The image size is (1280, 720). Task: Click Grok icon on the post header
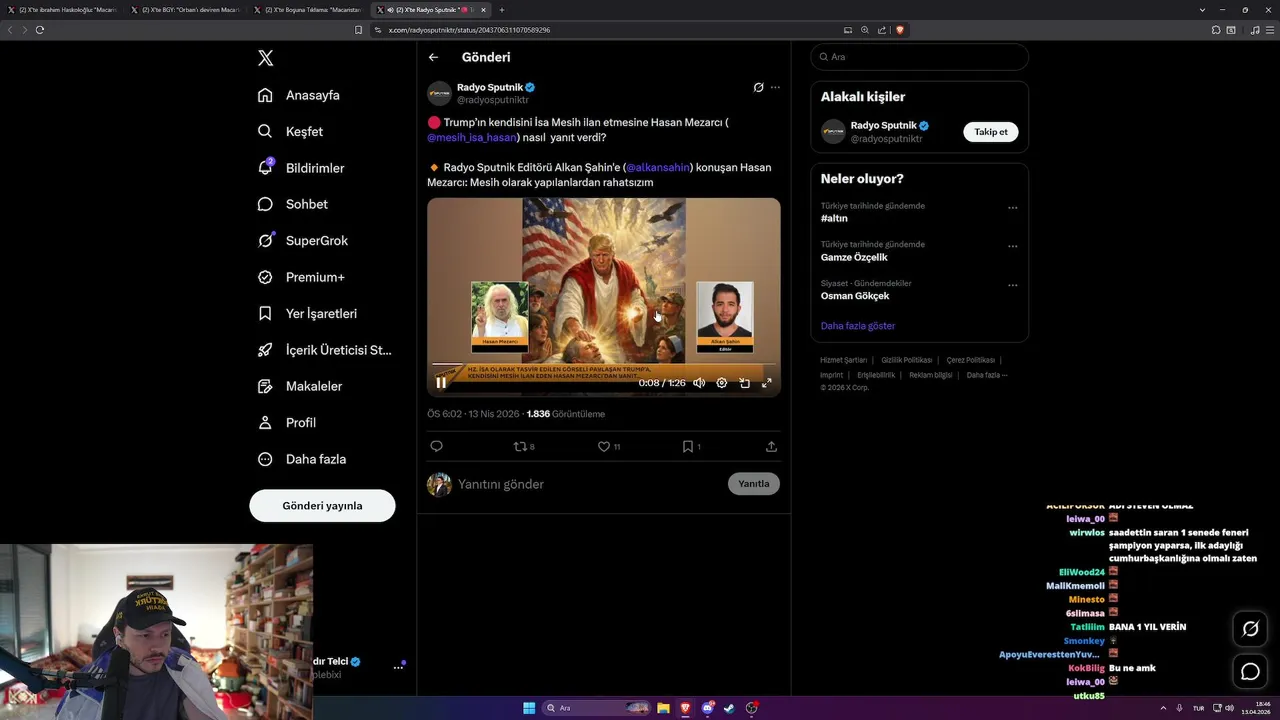[x=758, y=88]
